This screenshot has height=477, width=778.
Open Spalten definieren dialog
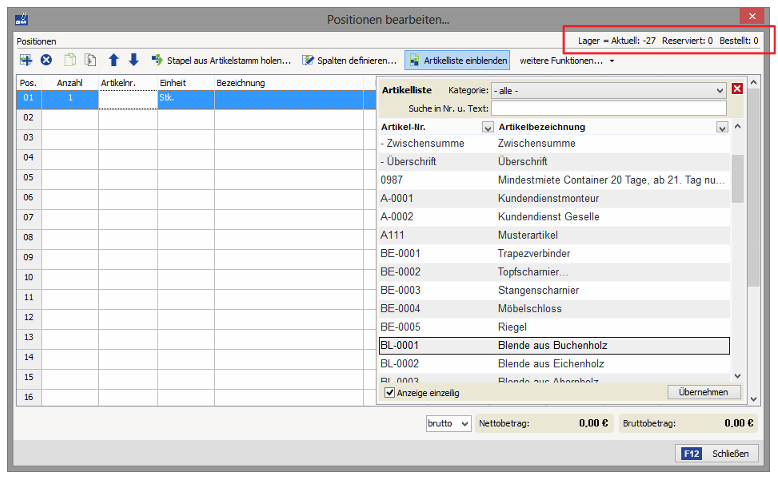(x=350, y=61)
